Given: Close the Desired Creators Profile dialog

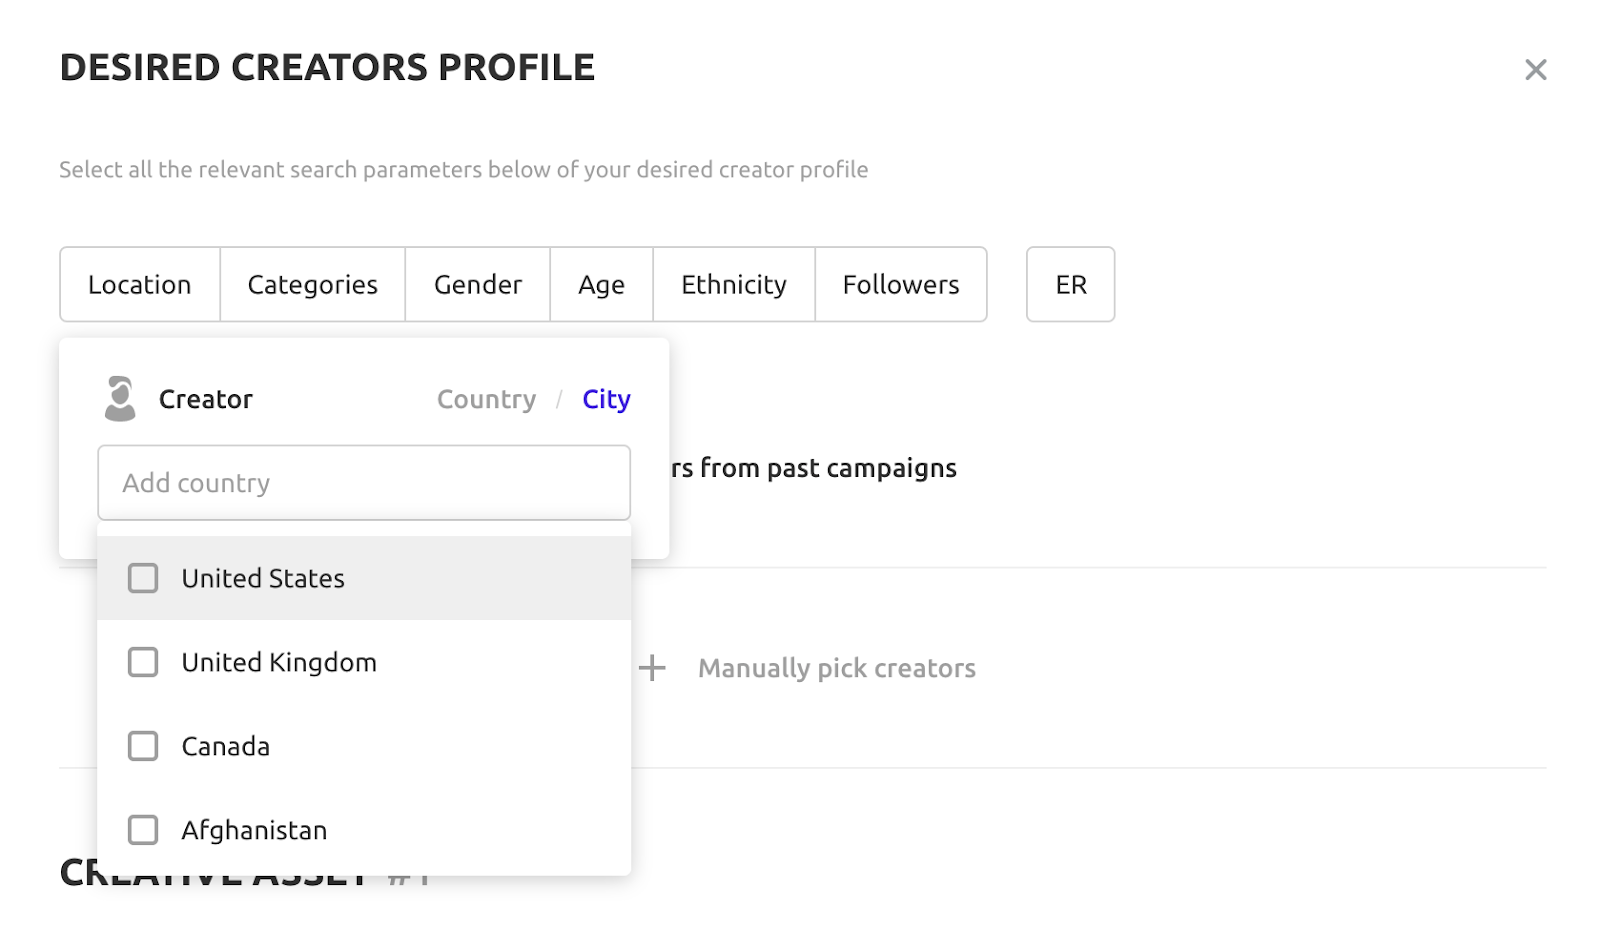Looking at the screenshot, I should [x=1535, y=69].
